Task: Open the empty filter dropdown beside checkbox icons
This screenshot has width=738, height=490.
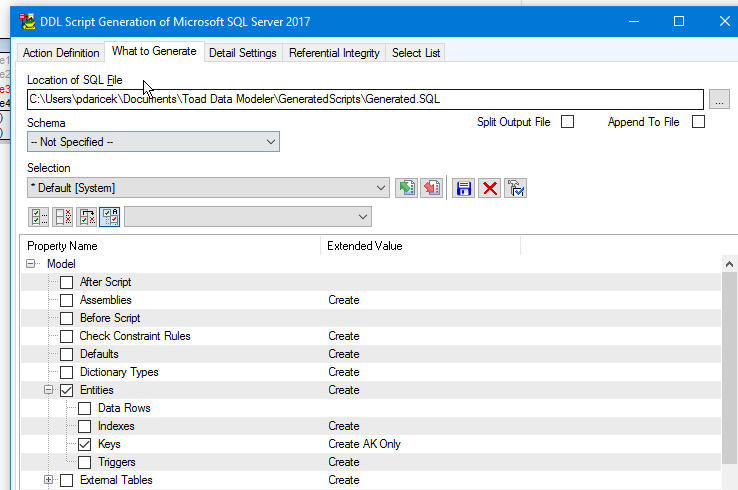Action: click(x=248, y=217)
